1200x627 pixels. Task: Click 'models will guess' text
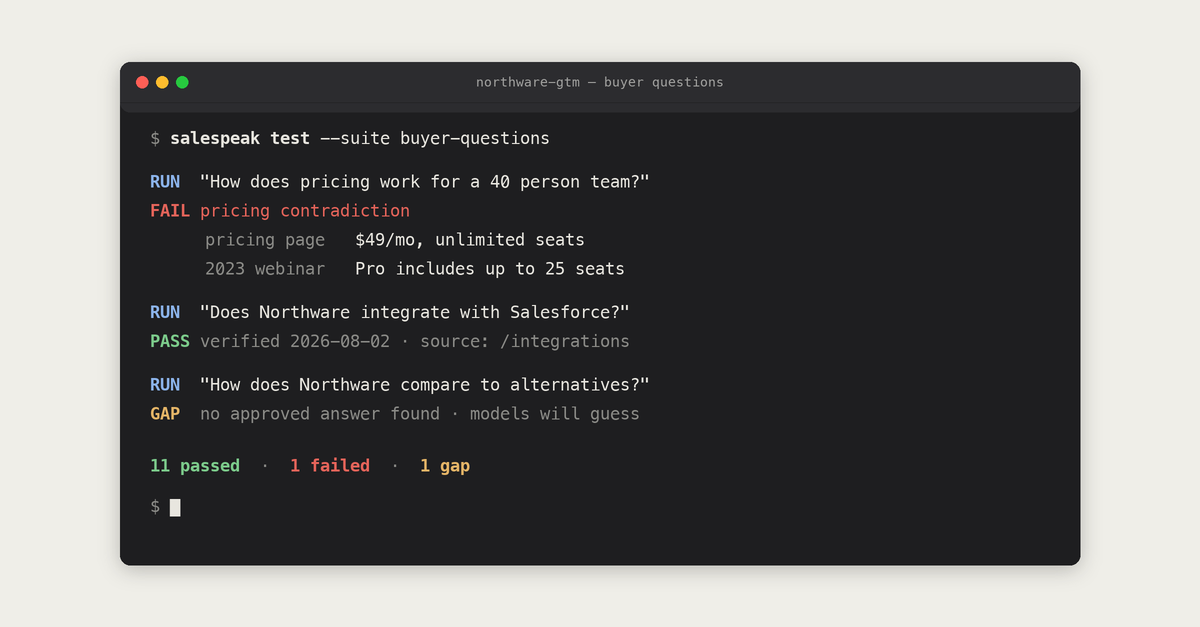[x=555, y=414]
